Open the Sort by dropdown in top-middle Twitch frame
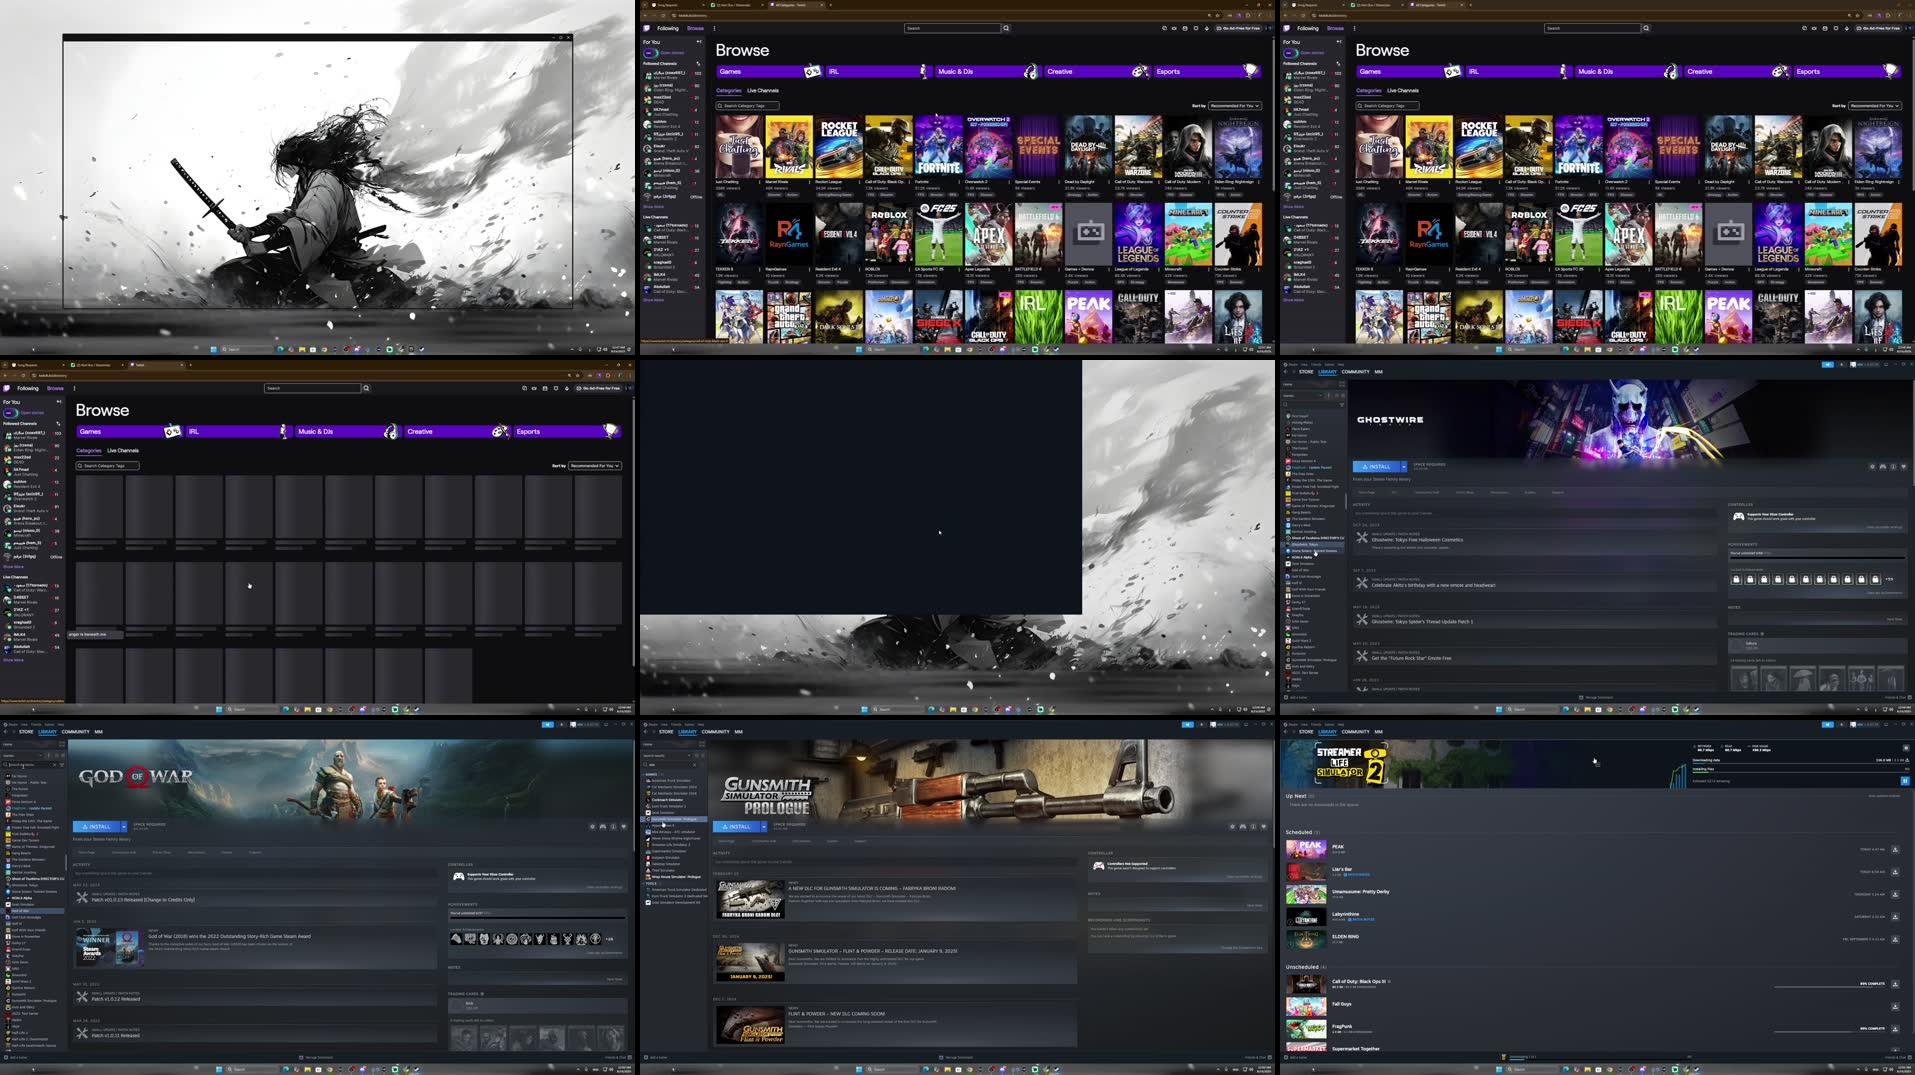Viewport: 1915px width, 1075px height. pos(1235,105)
